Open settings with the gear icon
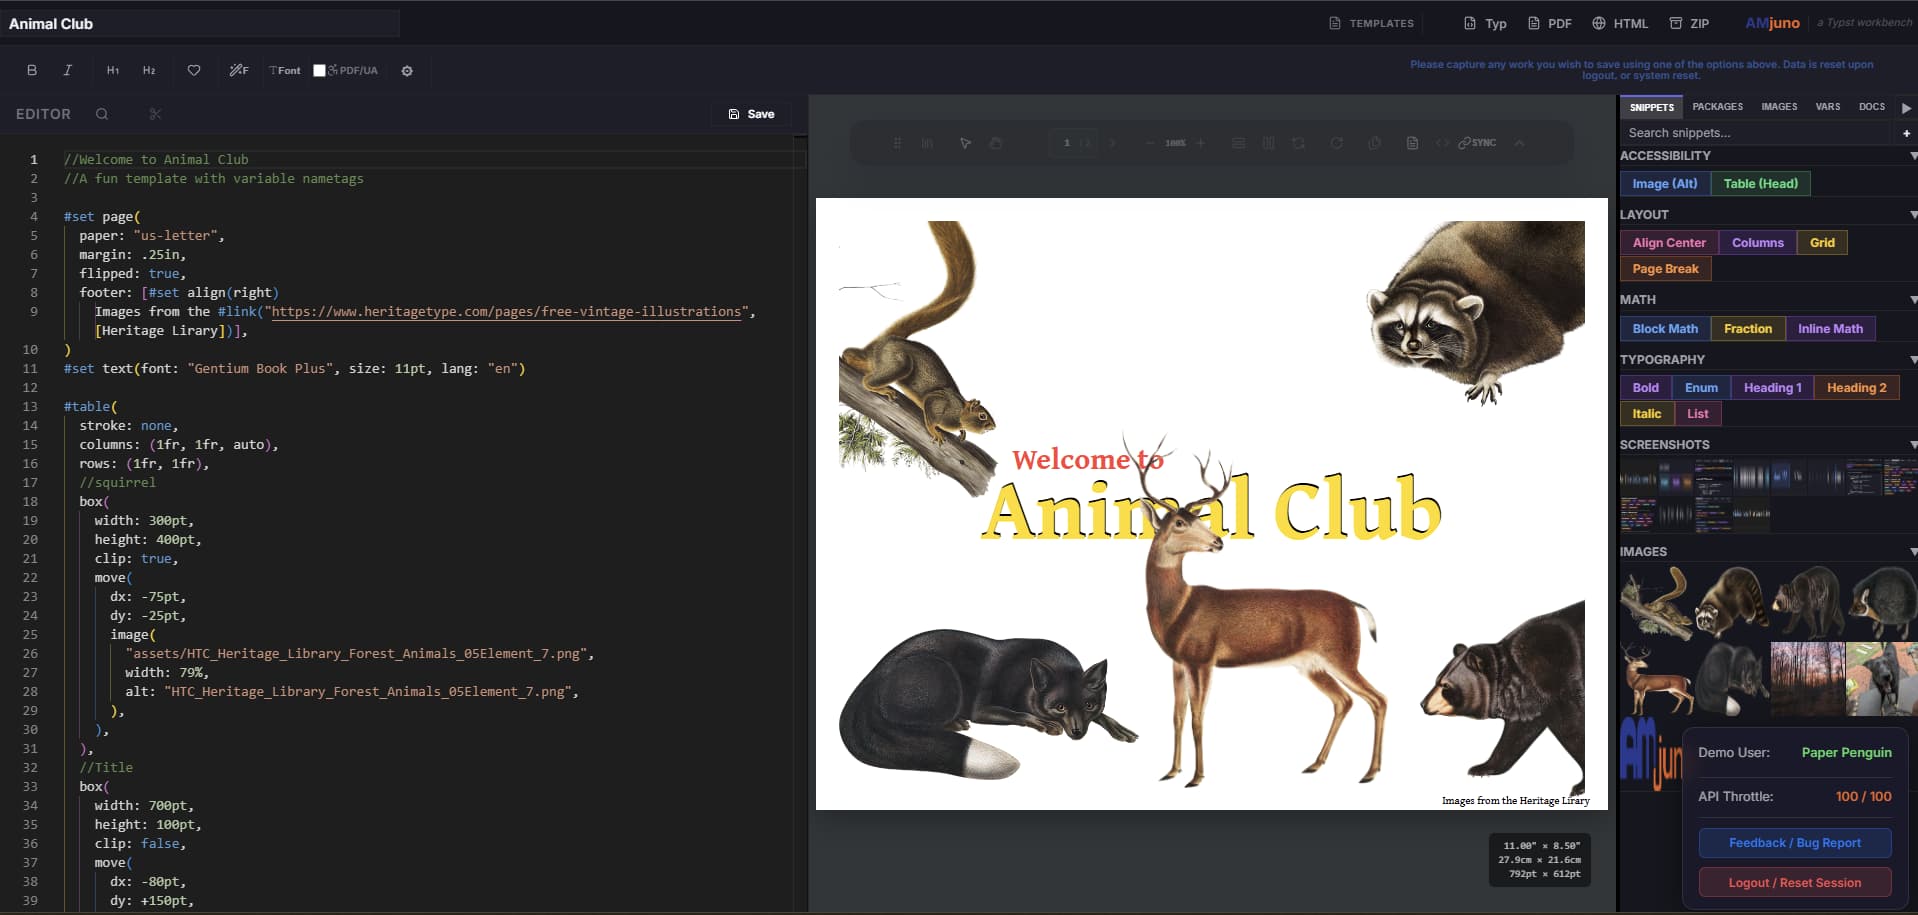This screenshot has height=915, width=1918. [407, 71]
